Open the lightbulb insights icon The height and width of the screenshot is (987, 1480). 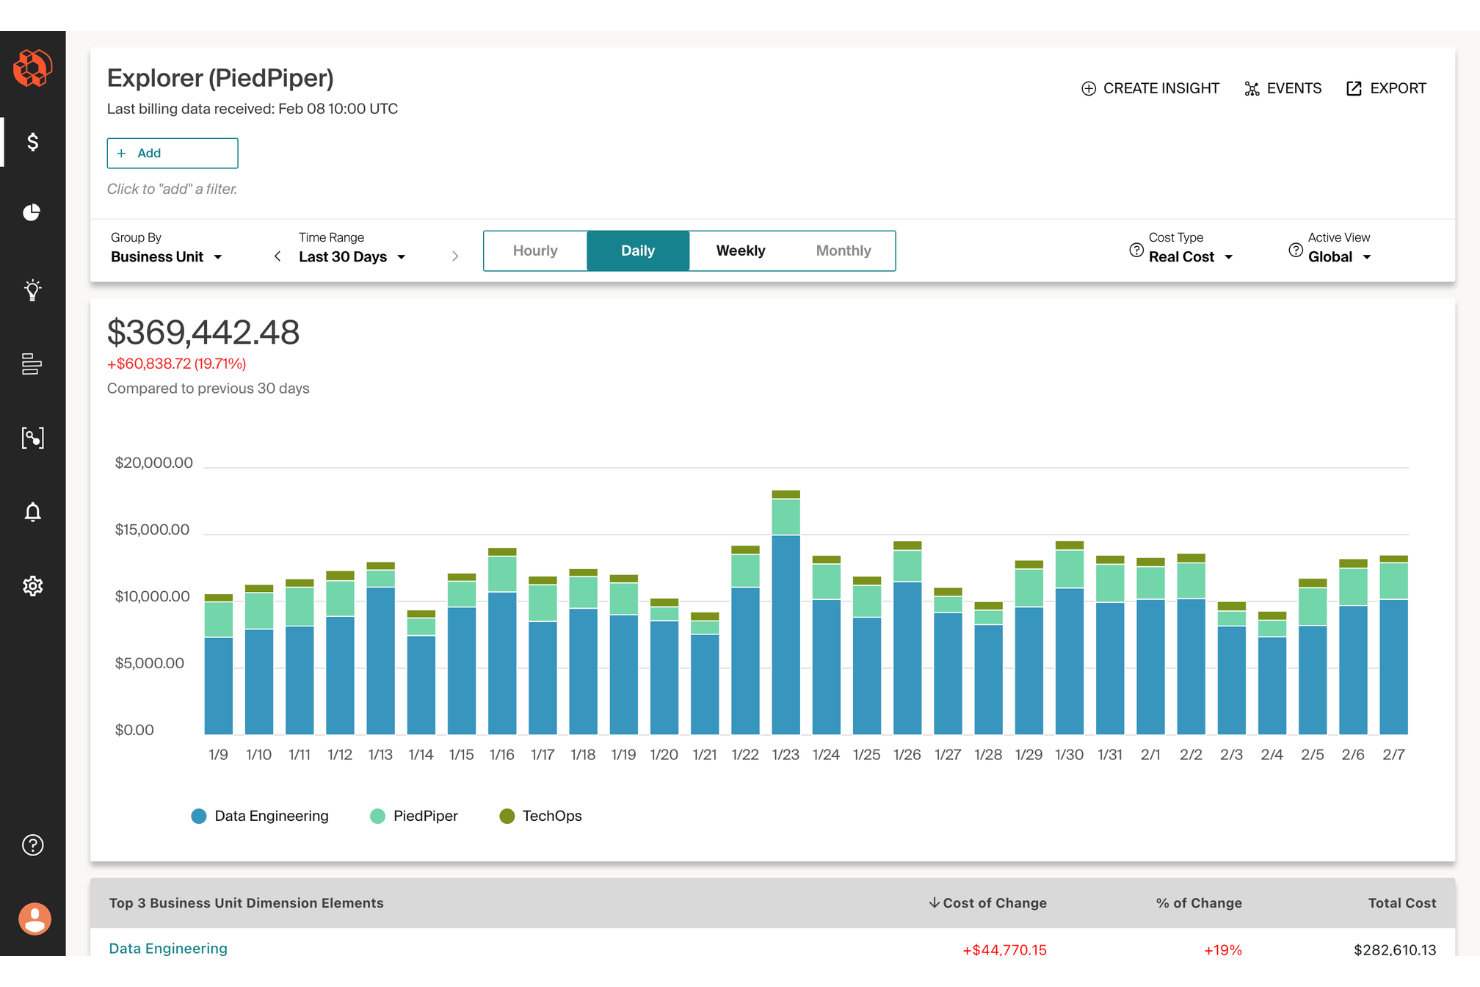click(32, 290)
